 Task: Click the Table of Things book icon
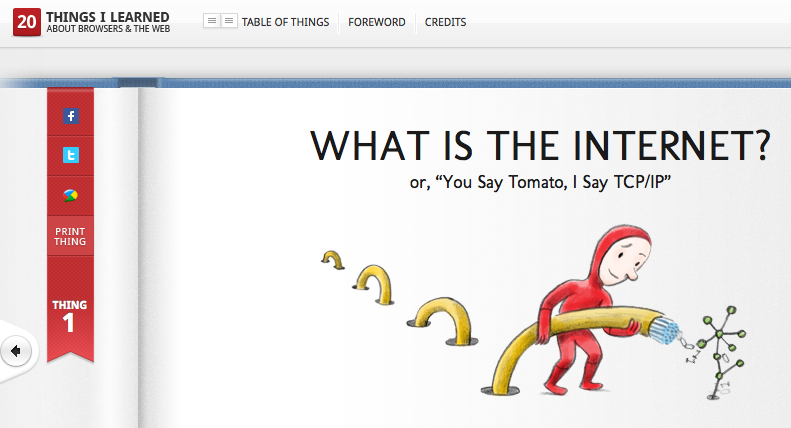point(220,21)
